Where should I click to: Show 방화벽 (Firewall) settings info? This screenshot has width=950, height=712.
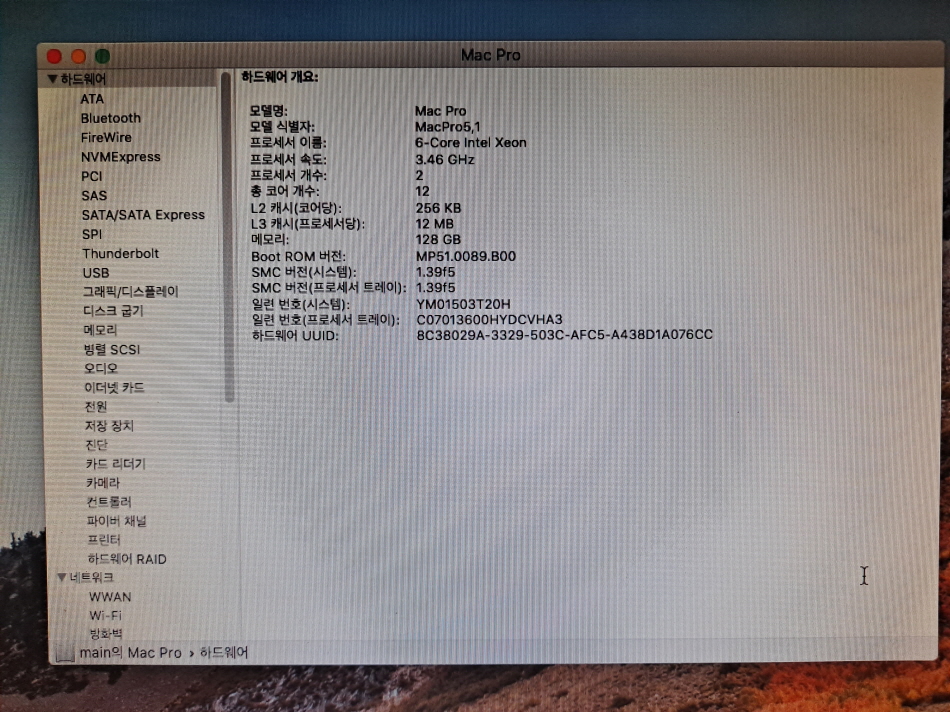pos(103,634)
